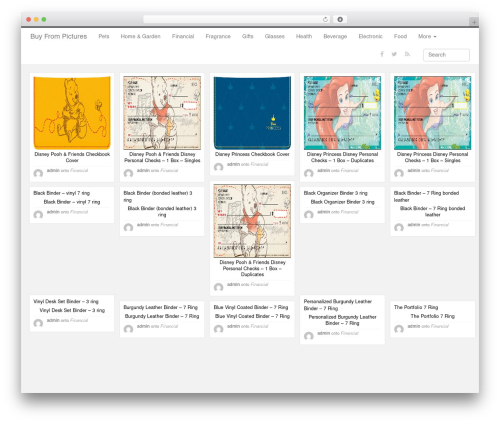Image resolution: width=500 pixels, height=423 pixels.
Task: Add a new browser tab with plus icon
Action: [x=474, y=22]
